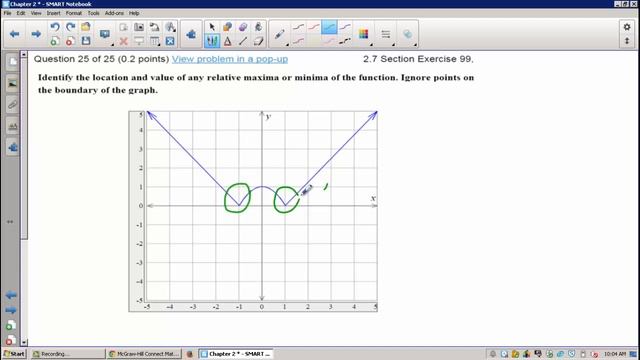Open the Screen Capture camera icon
The width and height of the screenshot is (640, 360).
(139, 27)
